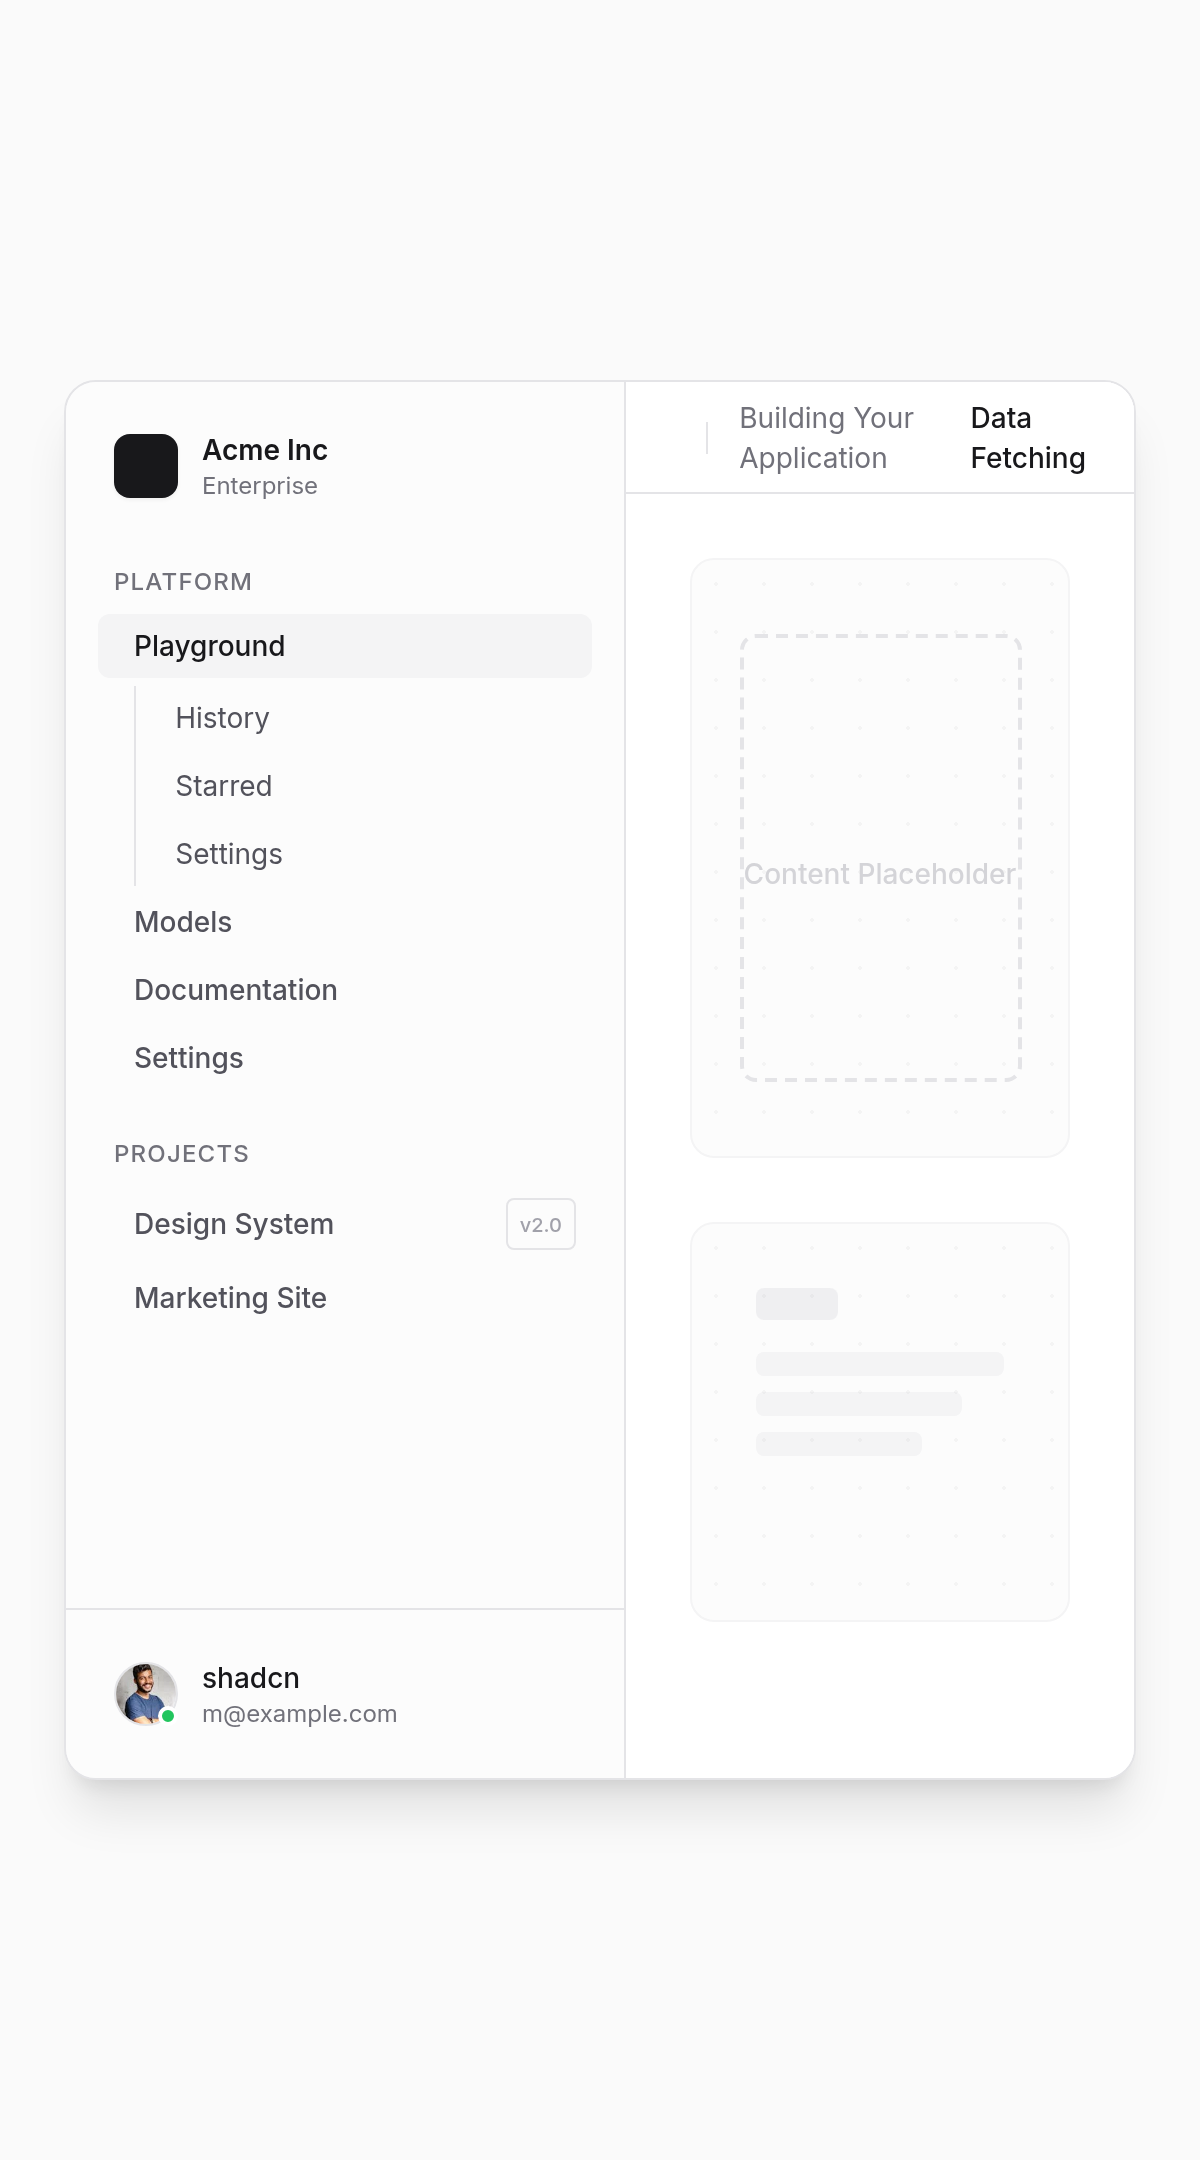Select the Data Fetching breadcrumb item
Screen dimensions: 1200x2160
click(1026, 437)
